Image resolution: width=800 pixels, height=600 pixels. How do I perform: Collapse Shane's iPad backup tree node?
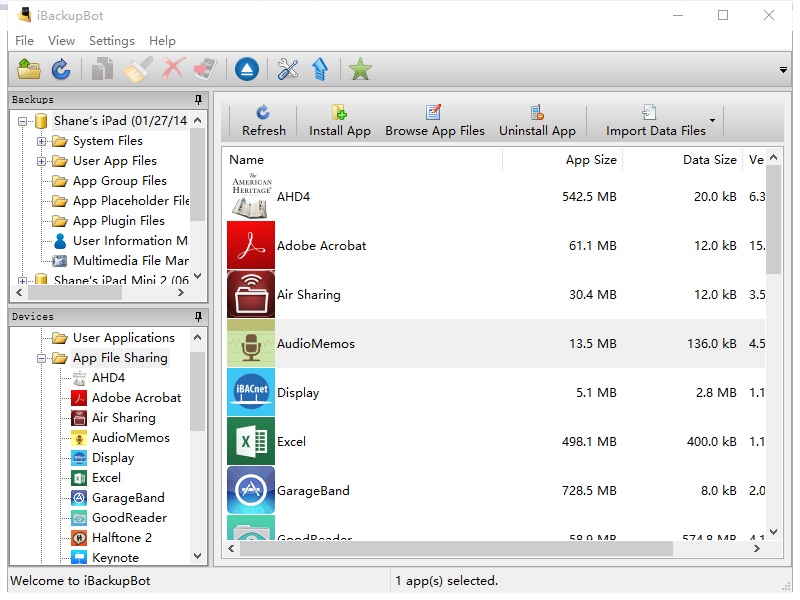point(22,121)
